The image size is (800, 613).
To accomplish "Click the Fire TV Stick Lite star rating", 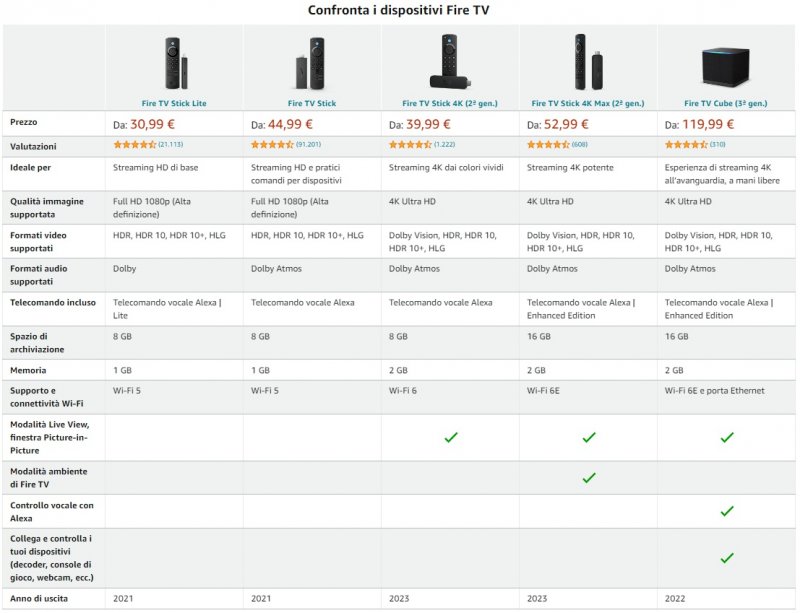I will click(x=134, y=145).
